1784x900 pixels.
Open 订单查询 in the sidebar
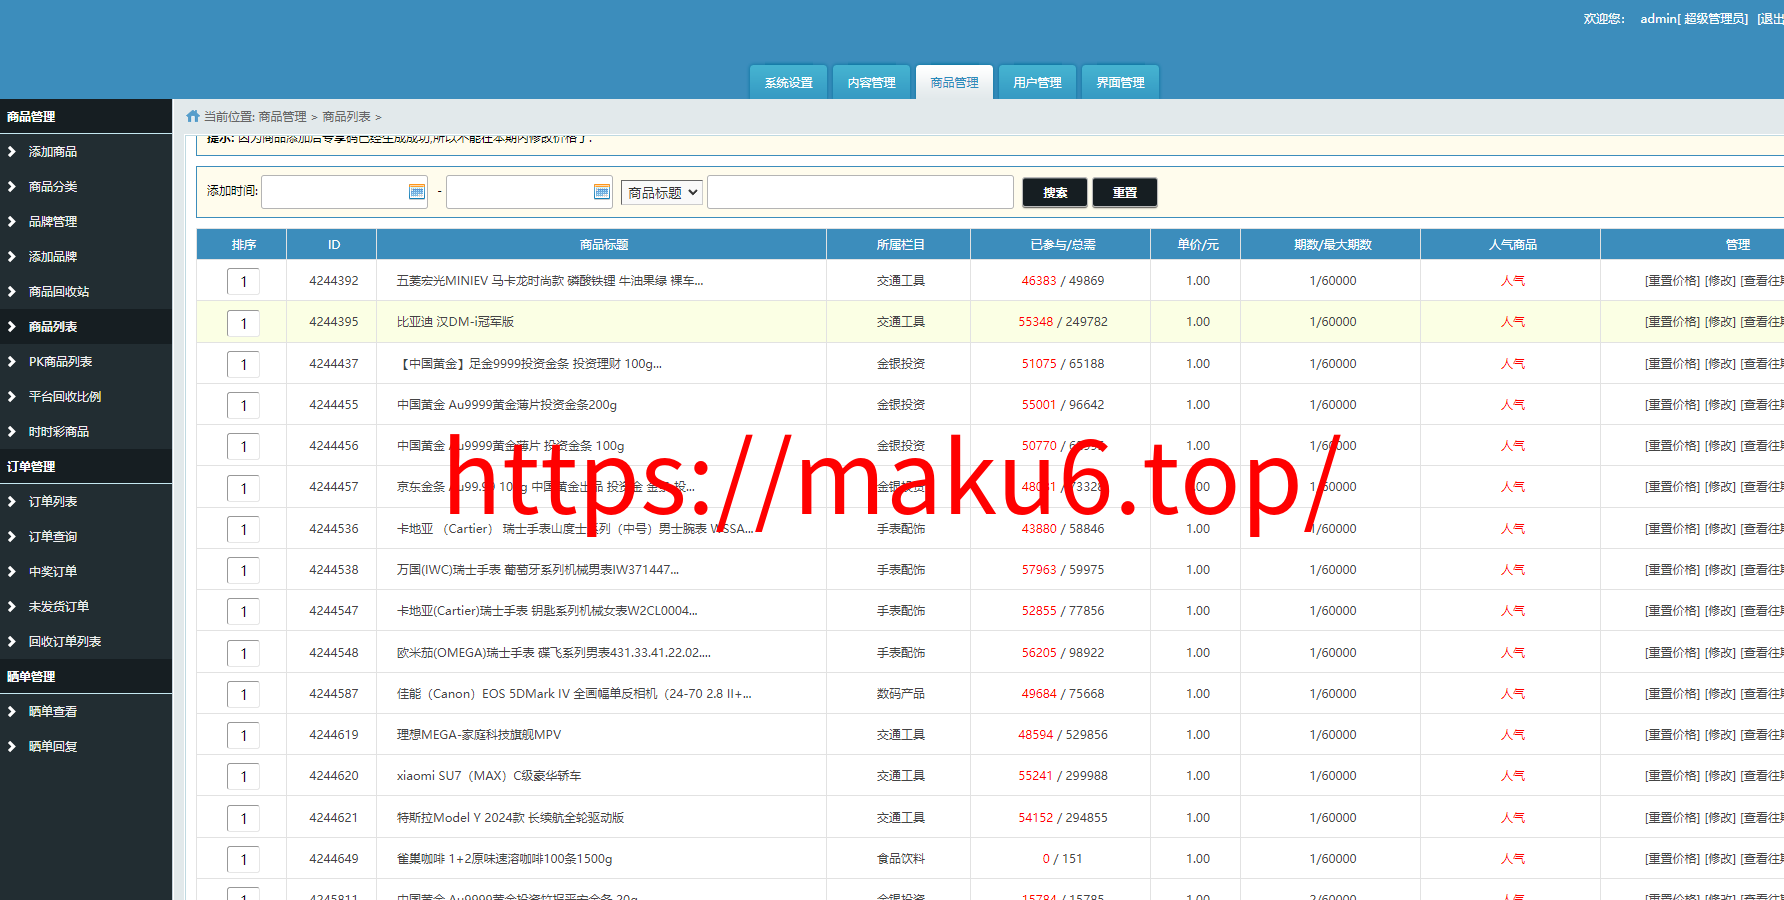[53, 537]
